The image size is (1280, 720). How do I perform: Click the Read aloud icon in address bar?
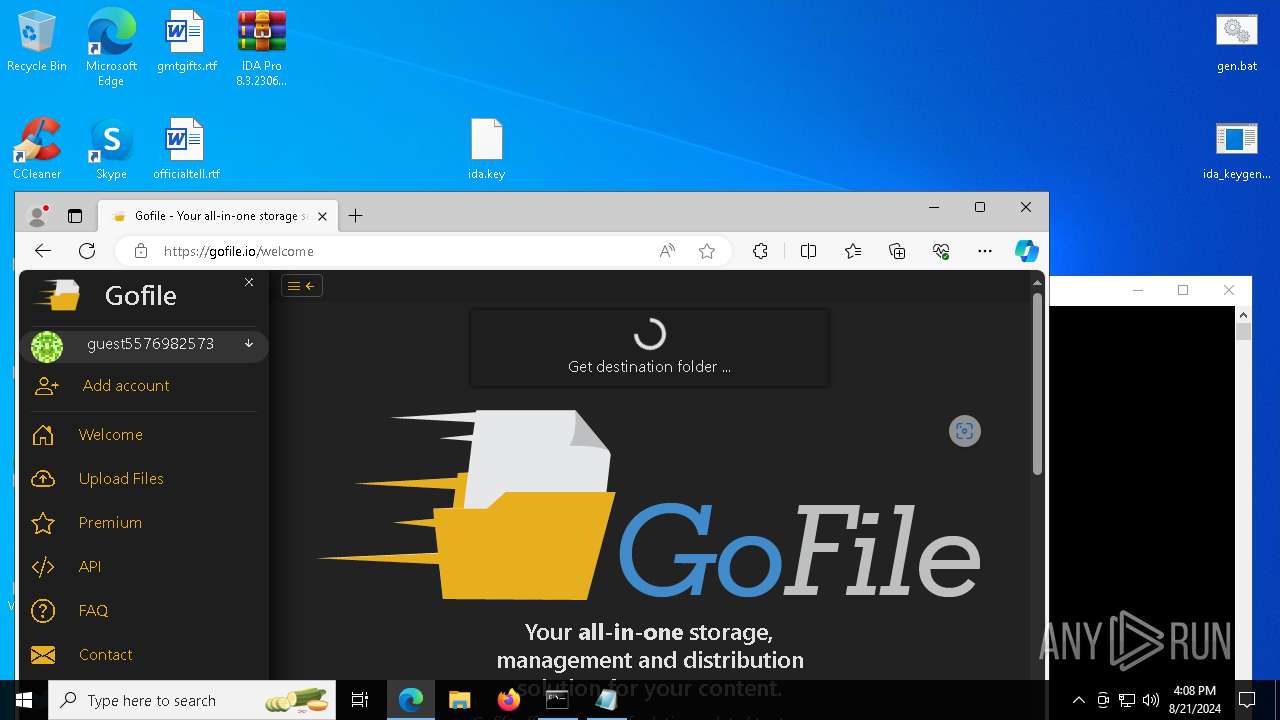[x=667, y=251]
